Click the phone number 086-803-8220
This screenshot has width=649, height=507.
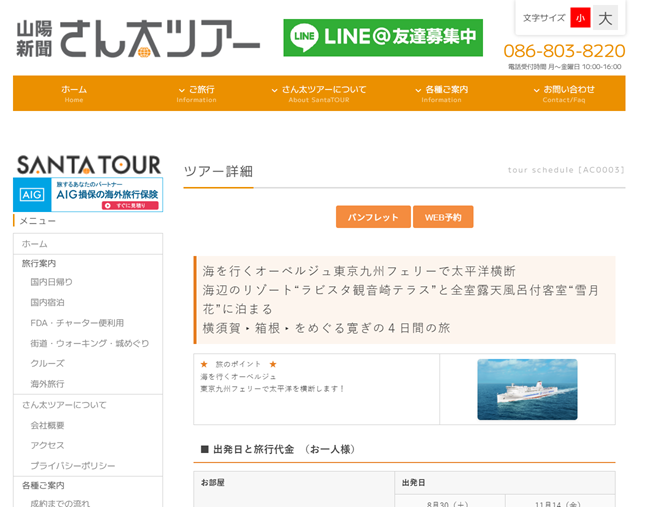click(x=564, y=51)
